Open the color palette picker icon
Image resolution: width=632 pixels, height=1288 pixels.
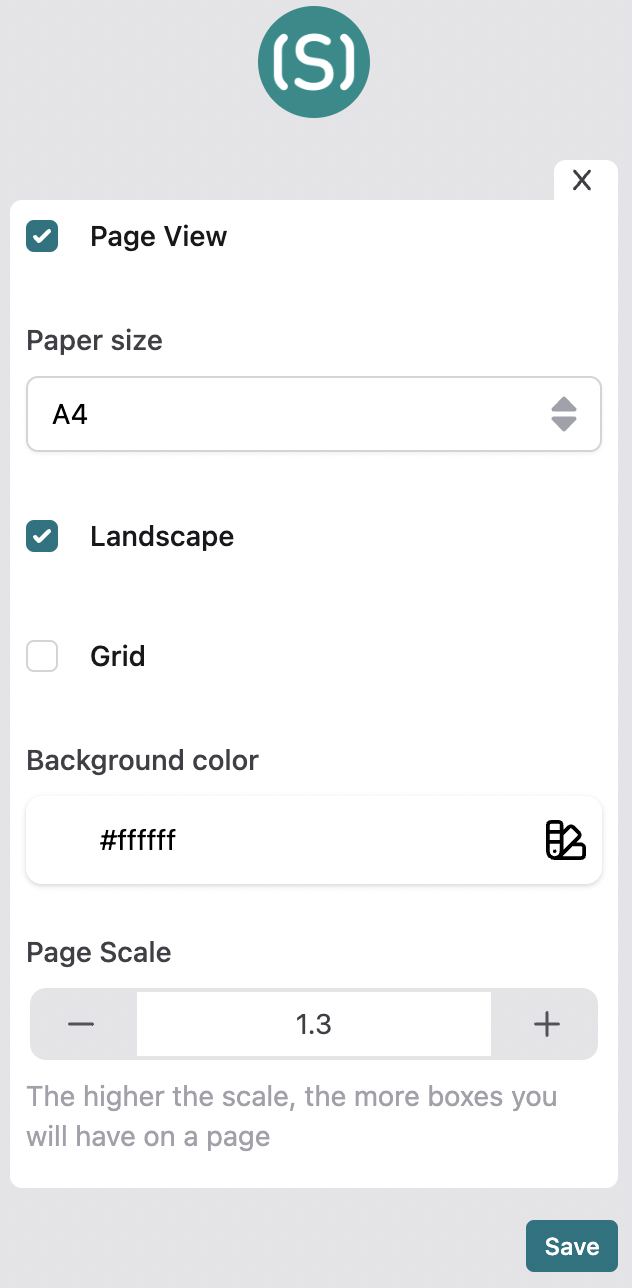click(x=565, y=840)
